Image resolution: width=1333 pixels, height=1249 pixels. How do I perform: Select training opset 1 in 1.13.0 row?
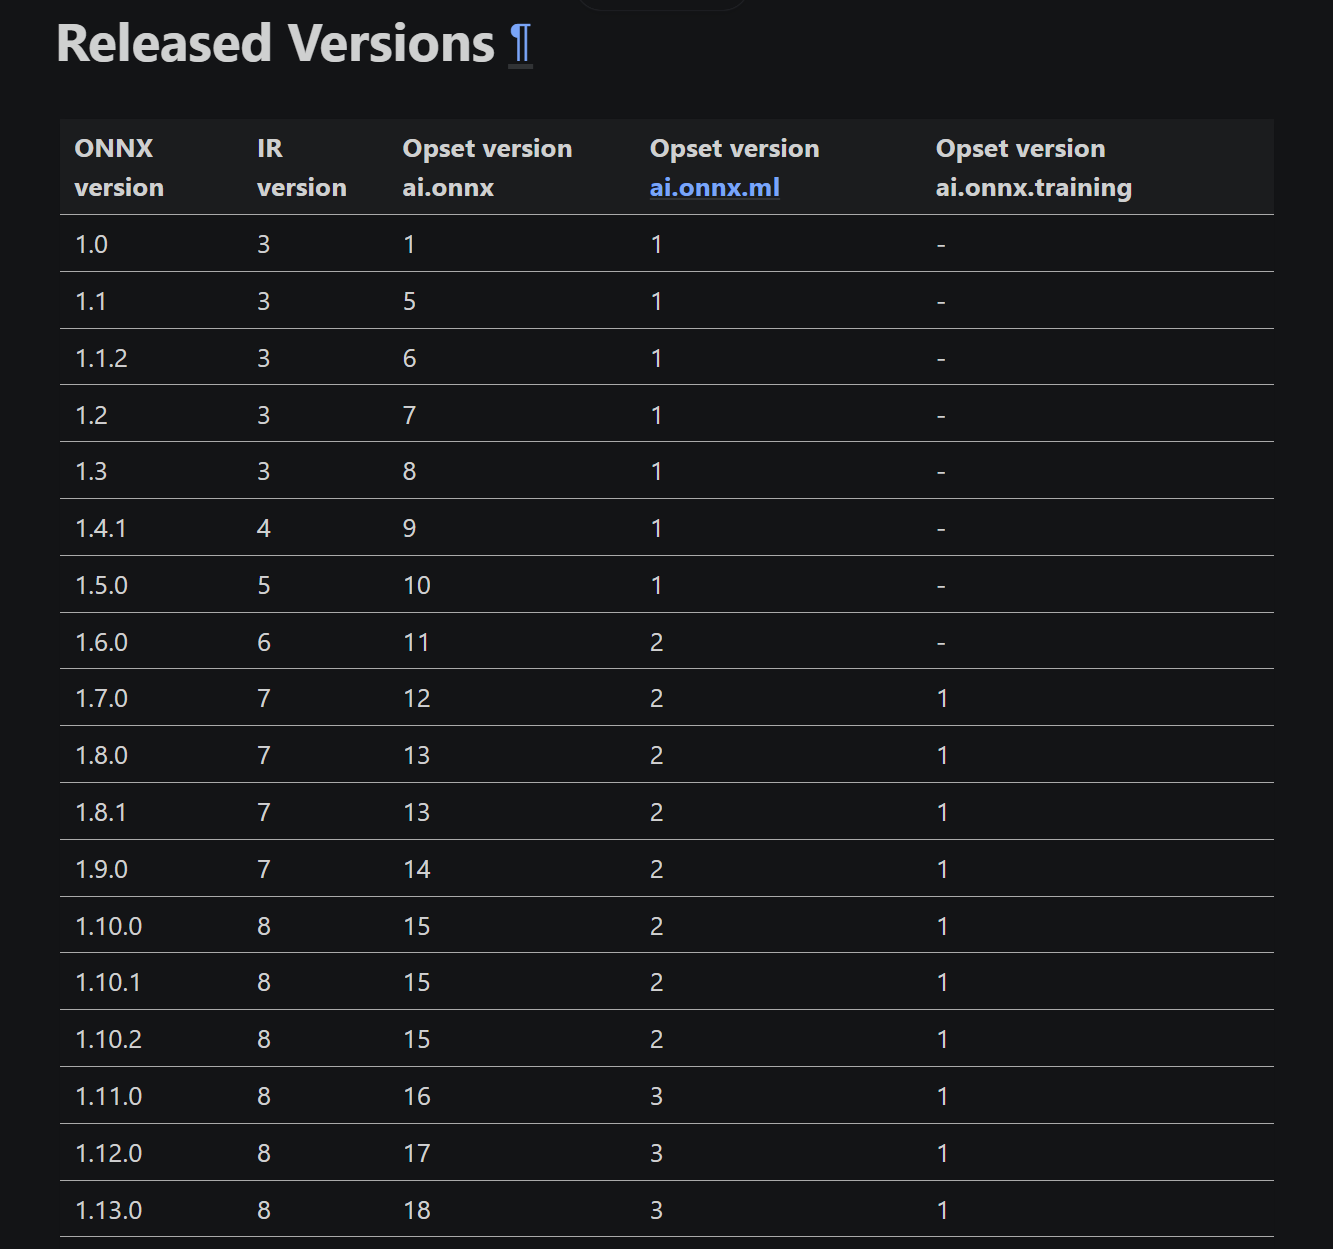click(x=942, y=1210)
